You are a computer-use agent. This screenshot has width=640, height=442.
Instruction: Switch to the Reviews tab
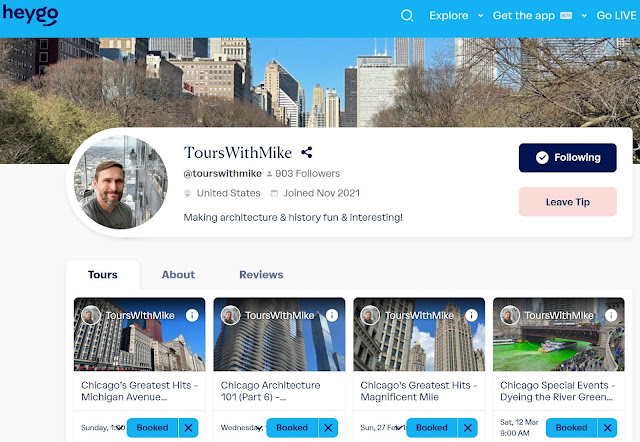coord(261,275)
